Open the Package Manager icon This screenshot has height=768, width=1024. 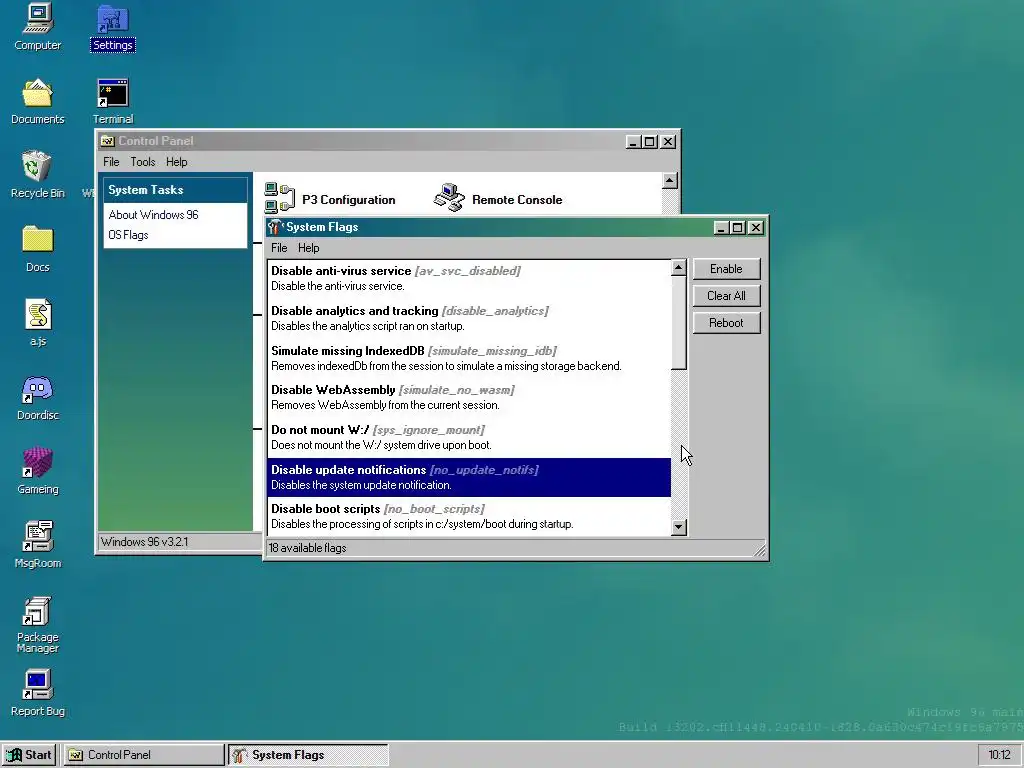point(38,624)
